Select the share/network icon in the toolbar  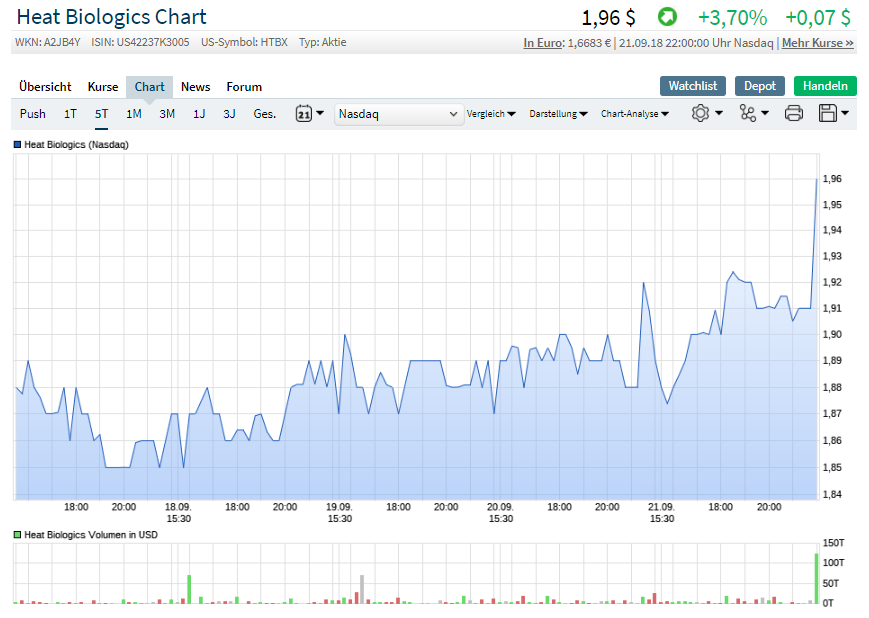[x=749, y=114]
